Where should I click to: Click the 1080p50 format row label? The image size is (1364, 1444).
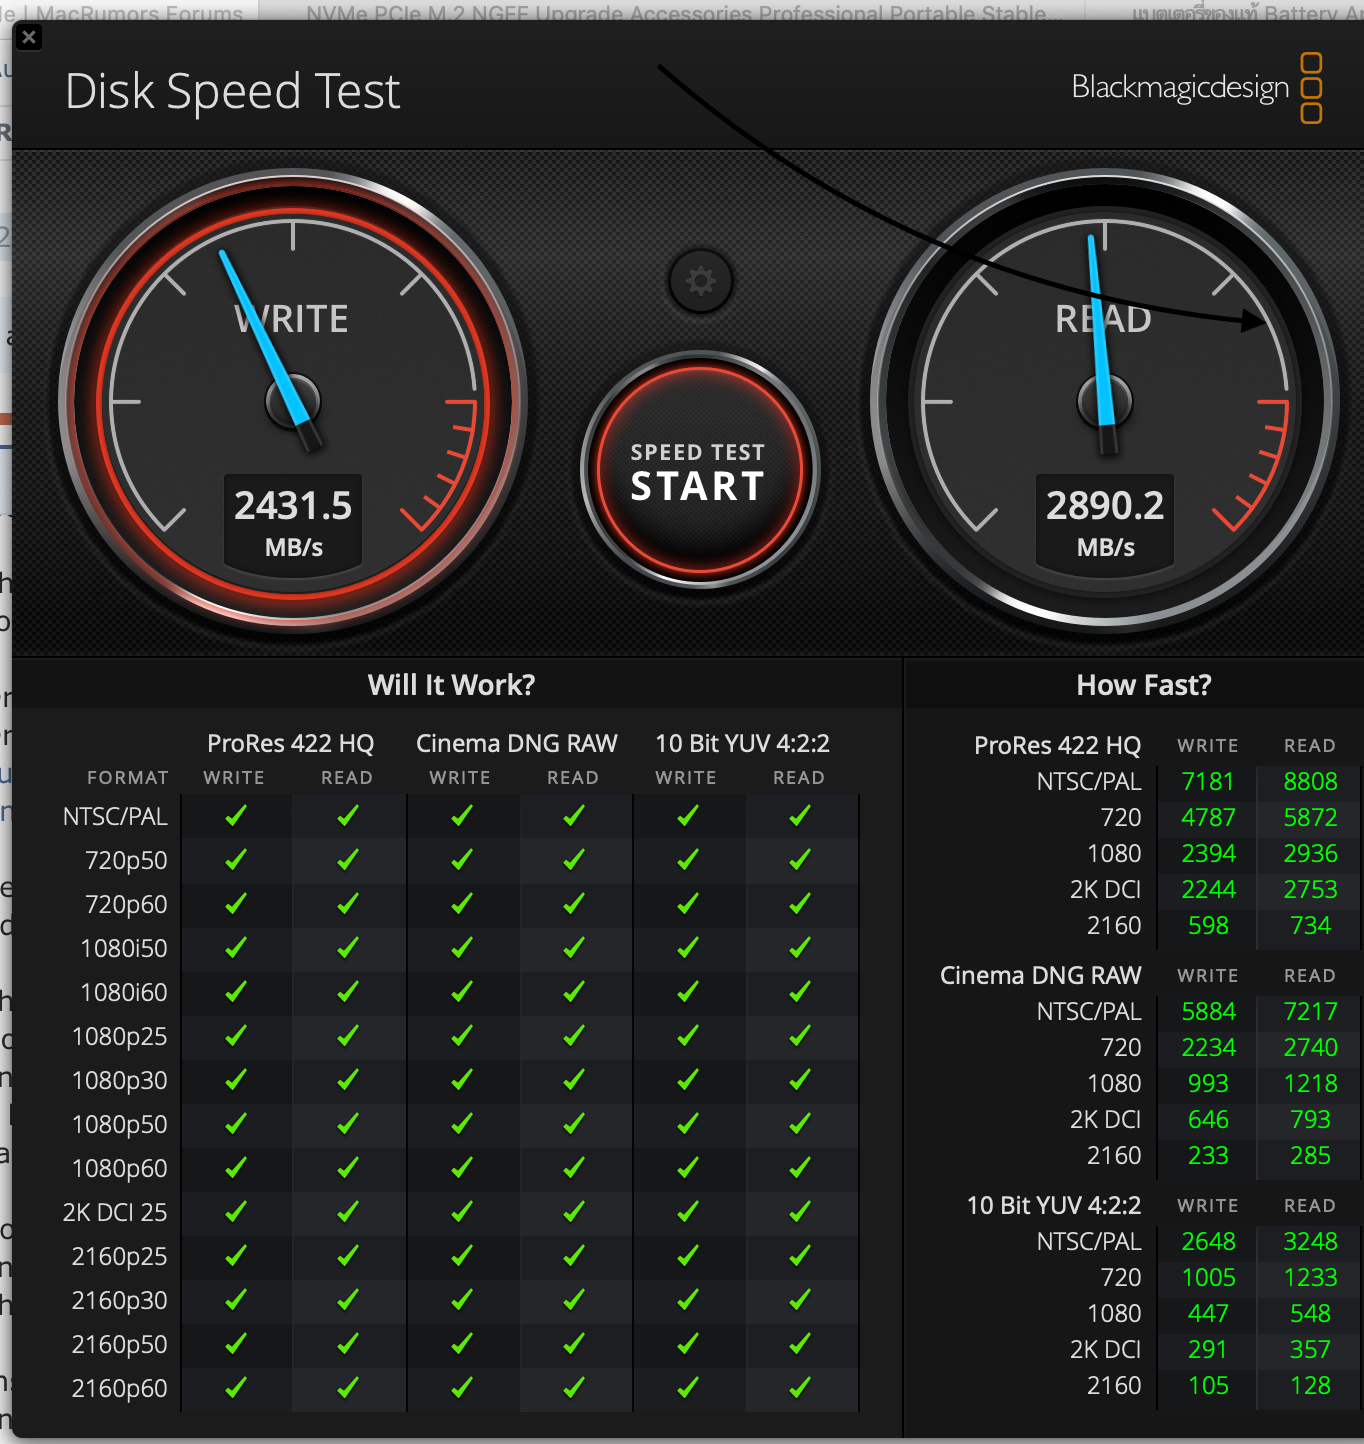120,1125
